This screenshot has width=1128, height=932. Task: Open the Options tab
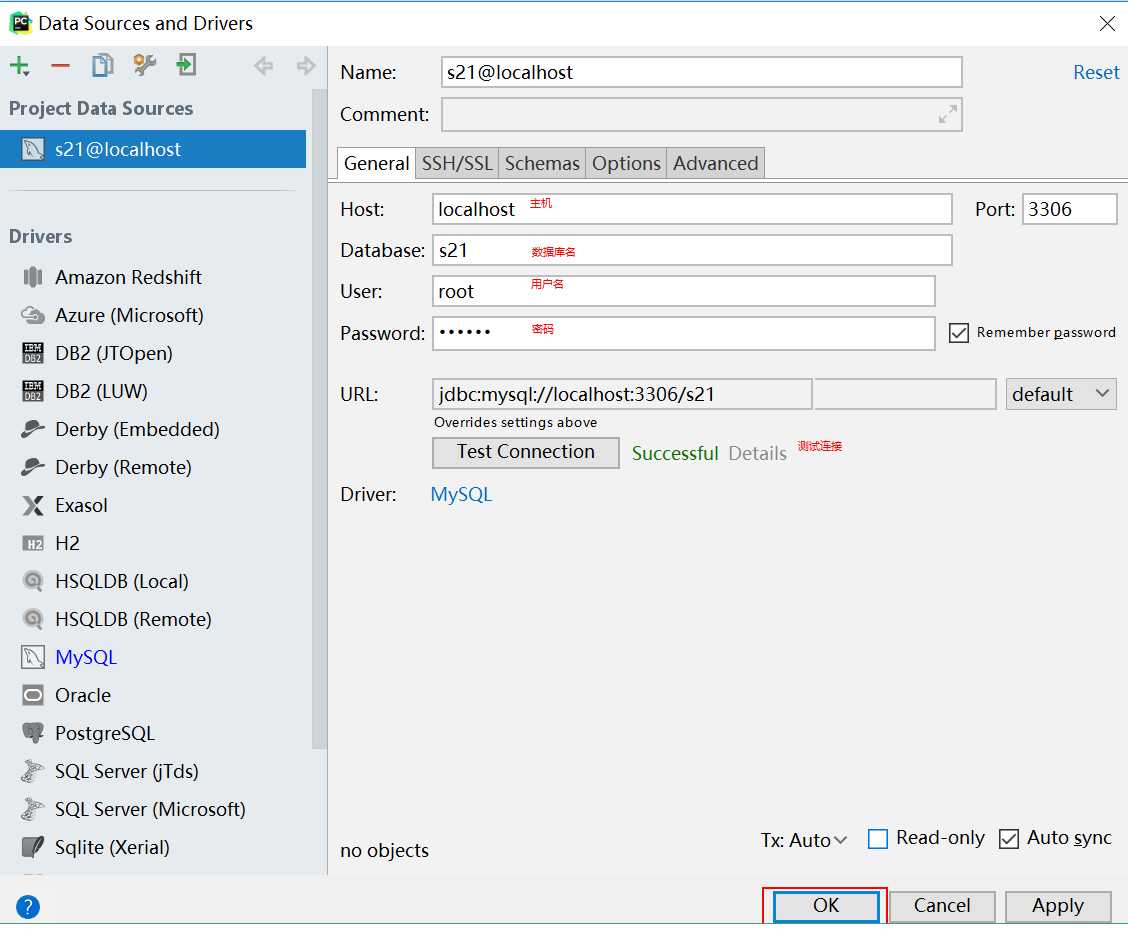pos(626,163)
